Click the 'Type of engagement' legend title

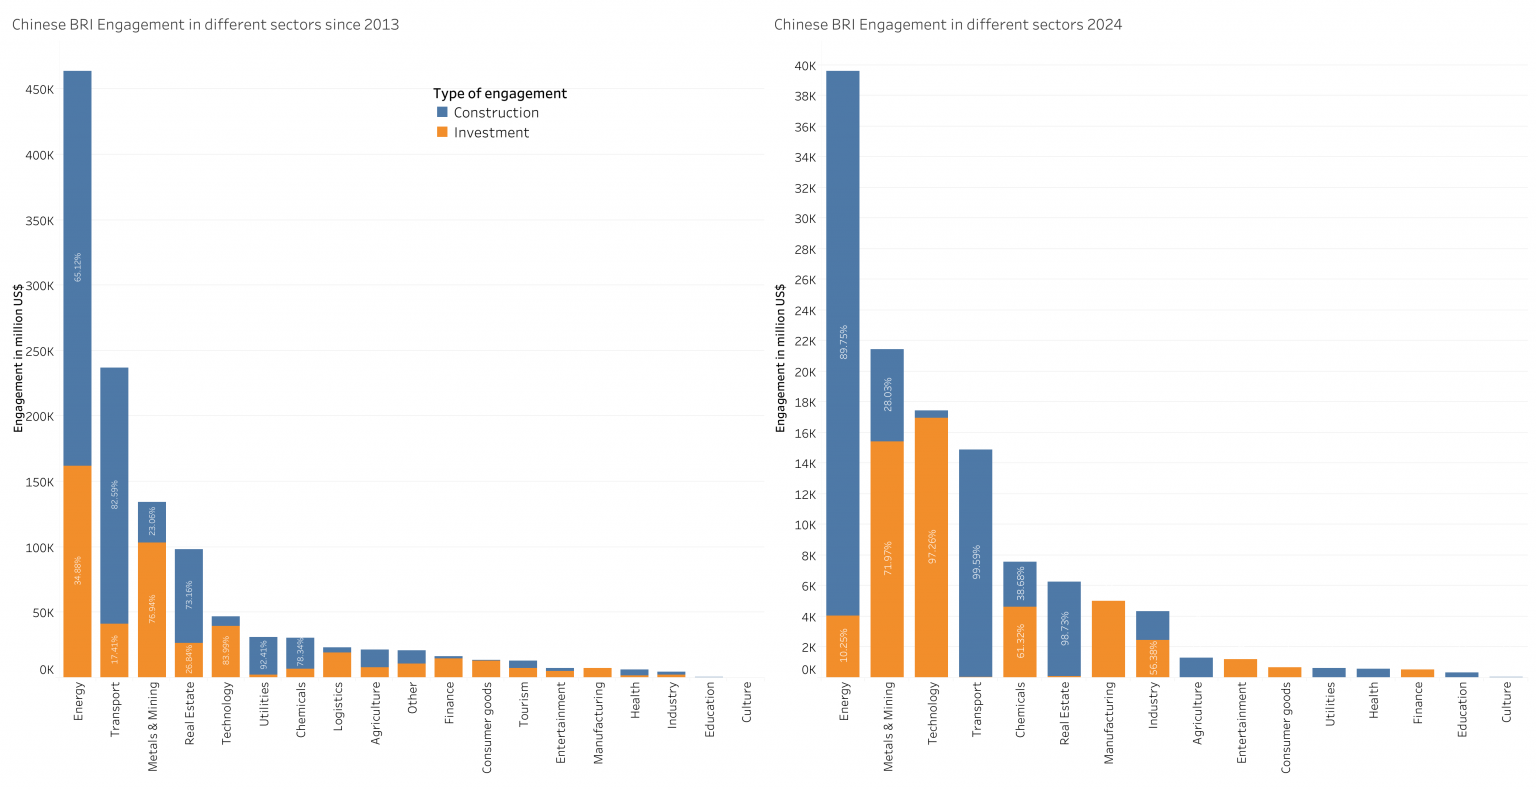[500, 93]
